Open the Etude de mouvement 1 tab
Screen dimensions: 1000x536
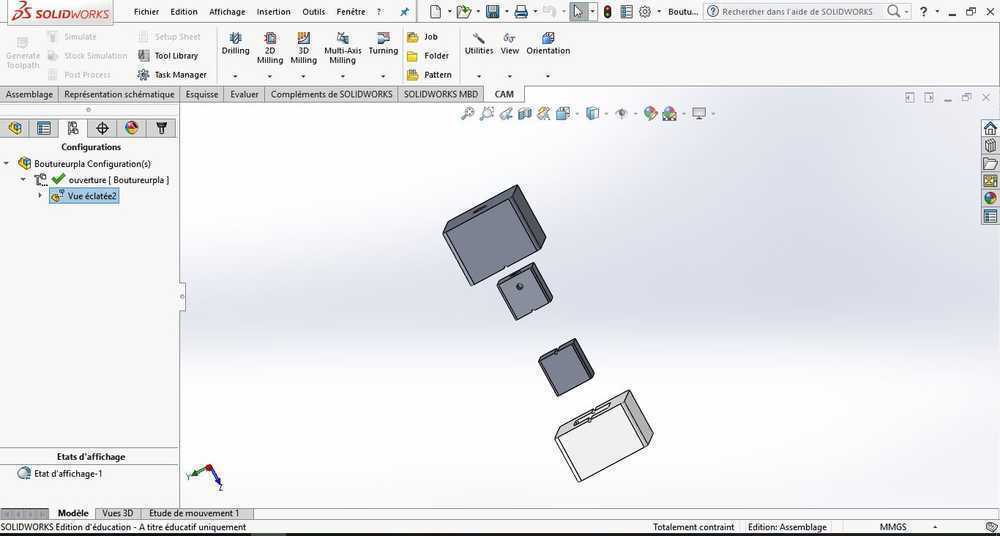tap(193, 513)
